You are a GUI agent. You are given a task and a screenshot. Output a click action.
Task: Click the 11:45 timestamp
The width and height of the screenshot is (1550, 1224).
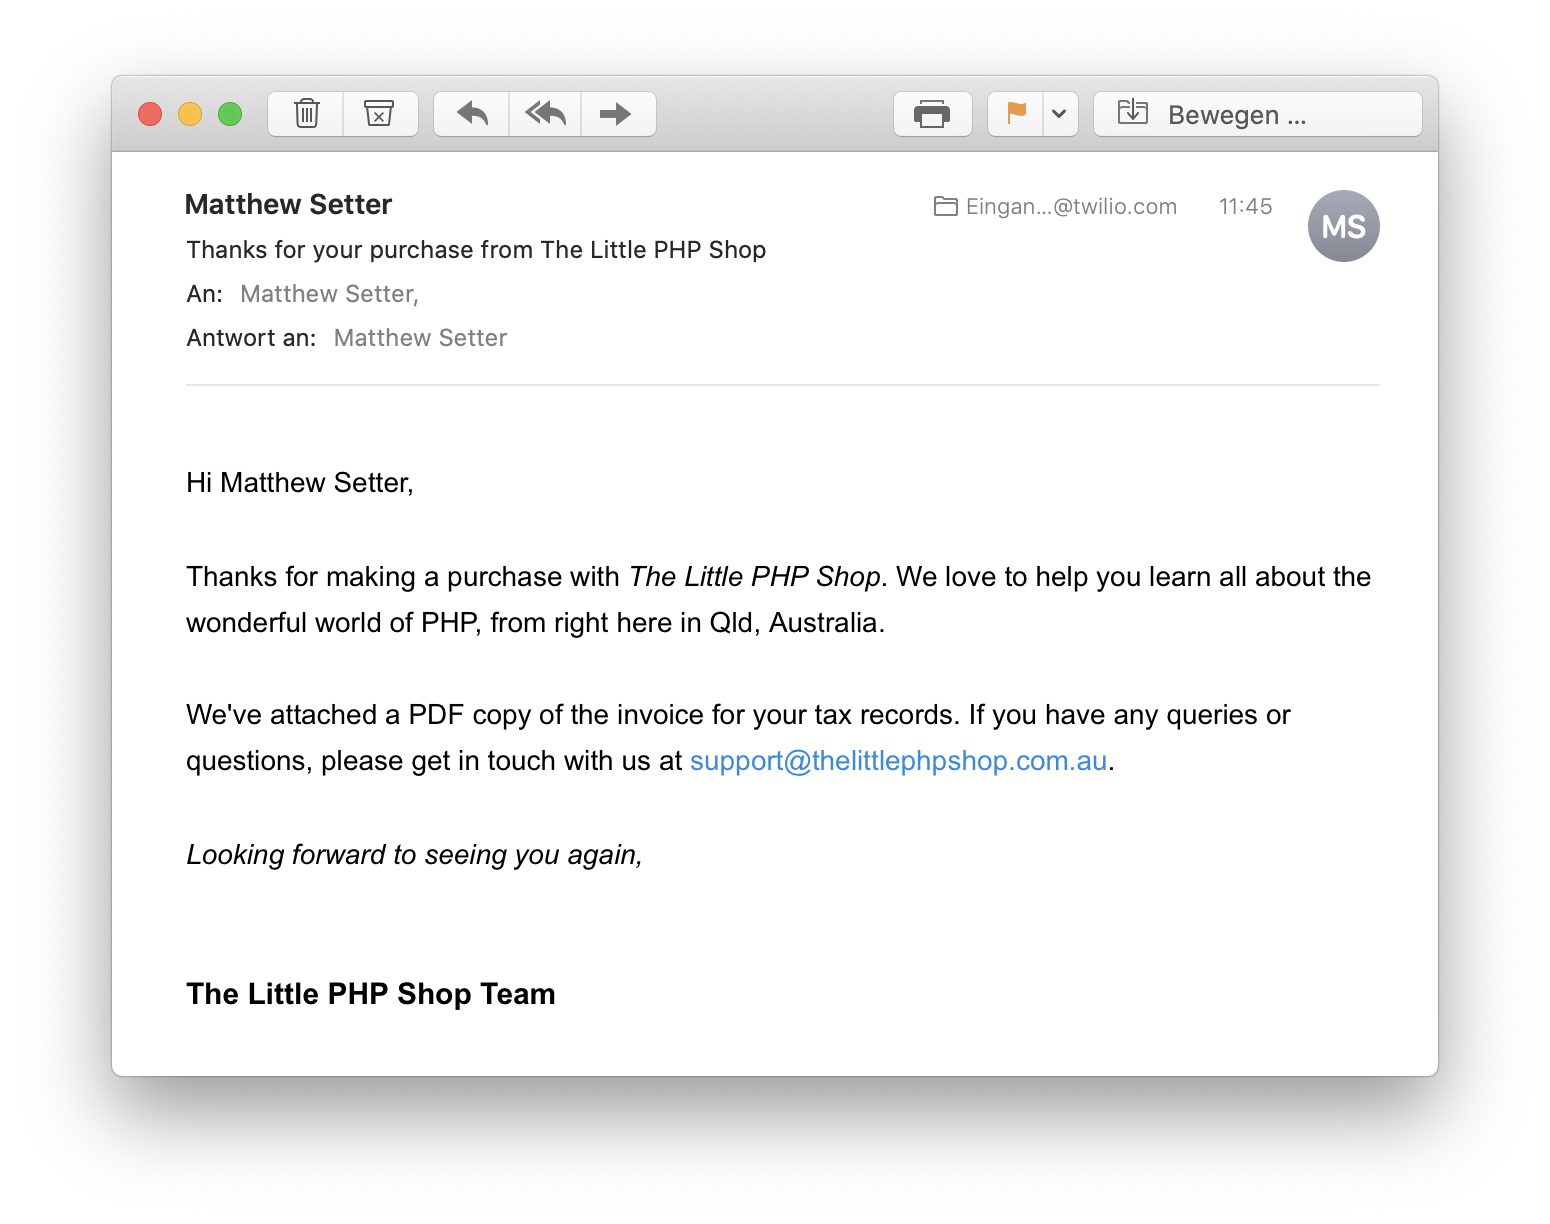[1245, 207]
